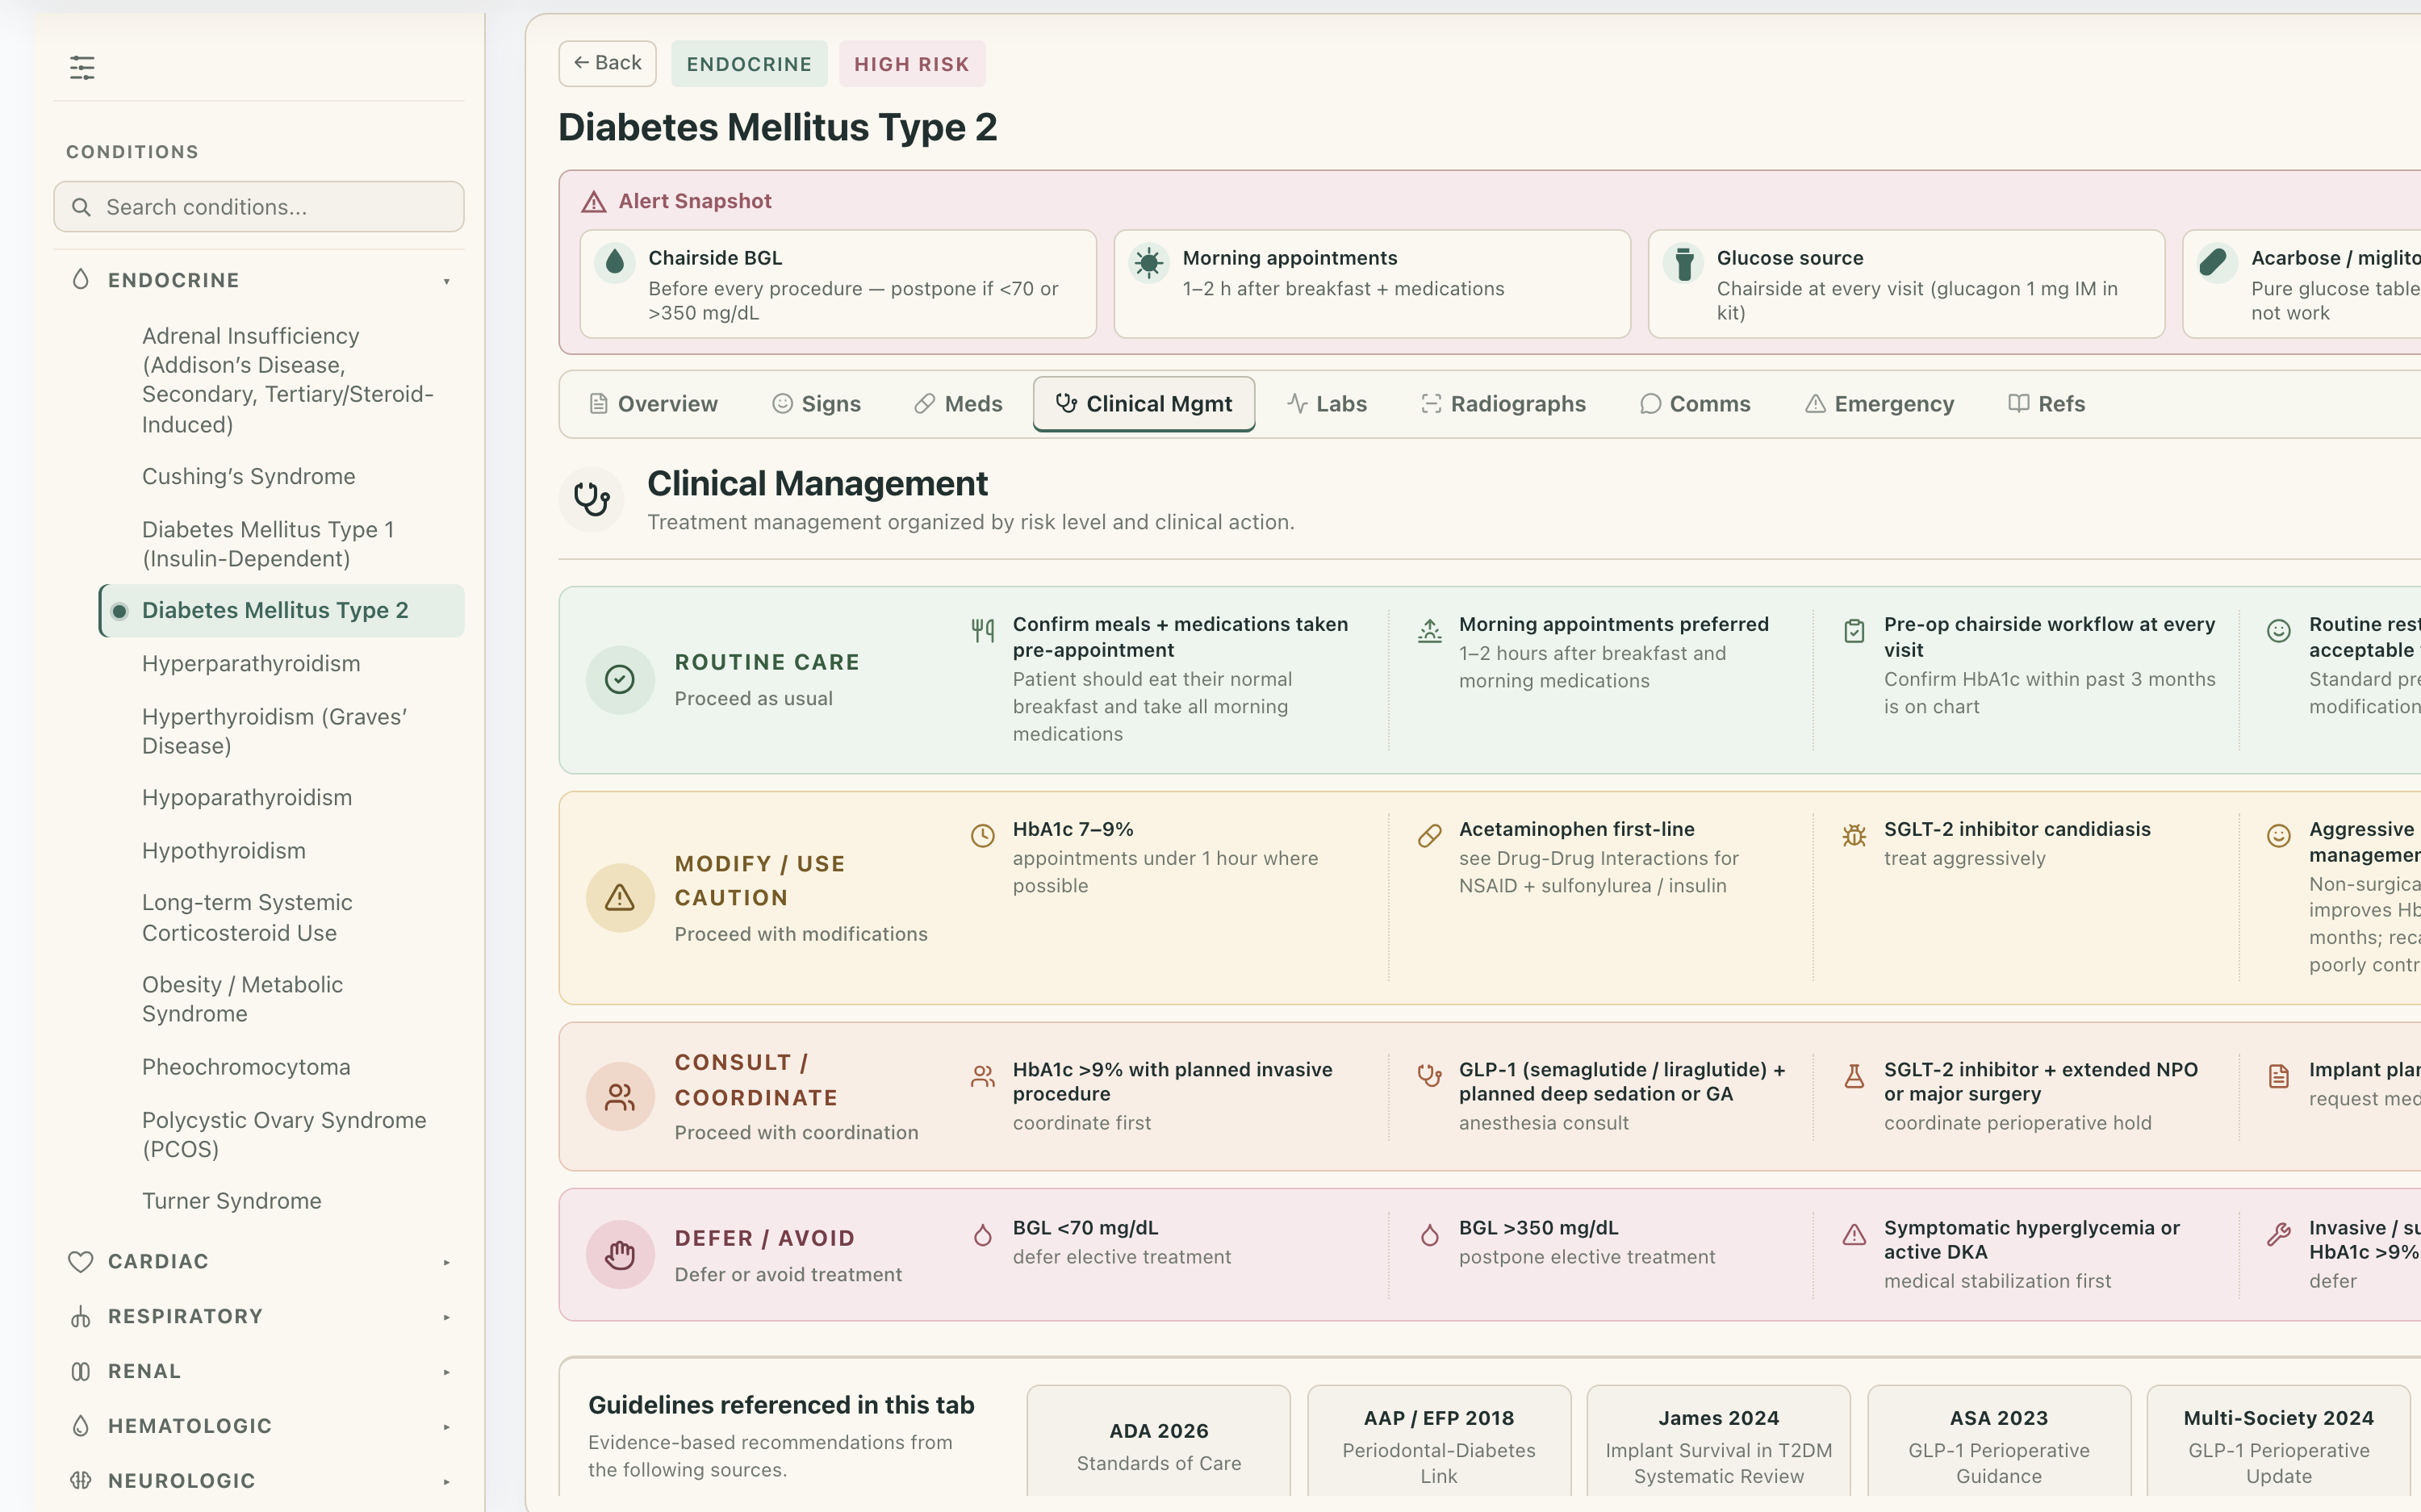Open Long-term Systemic Corticosteroid Use
The width and height of the screenshot is (2421, 1512).
tap(282, 918)
